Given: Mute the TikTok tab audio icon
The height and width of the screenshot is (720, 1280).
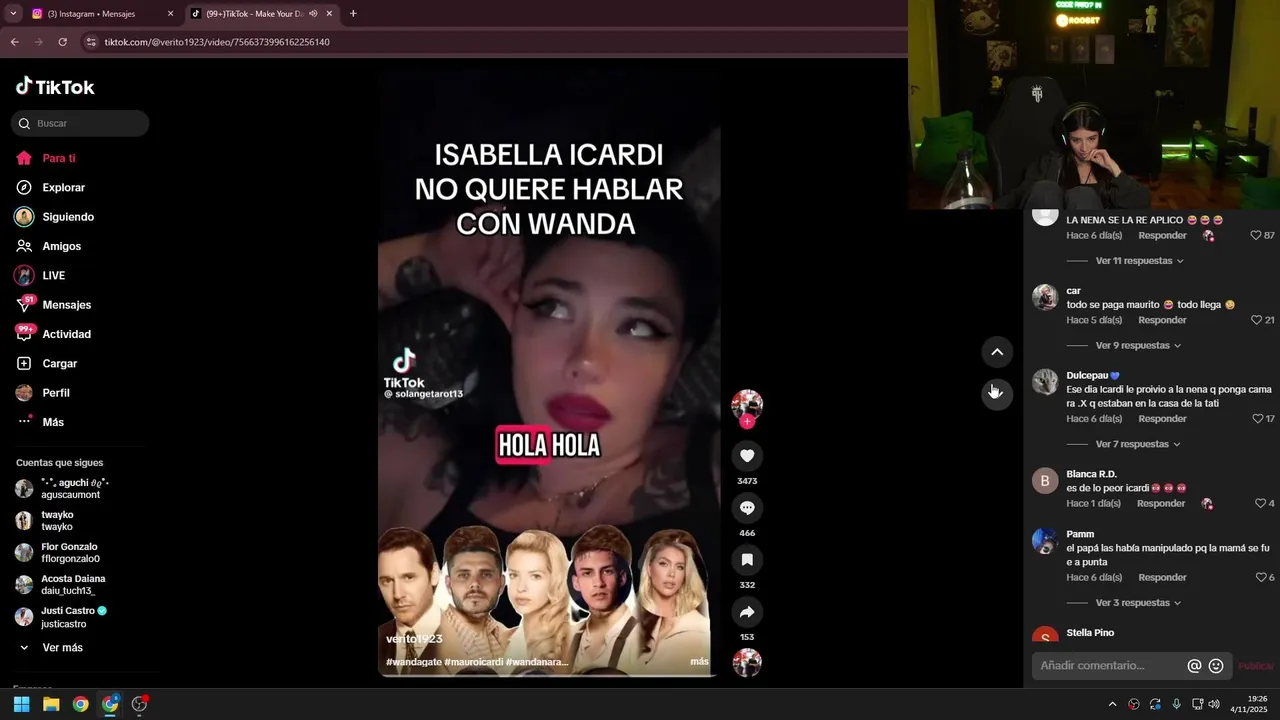Looking at the screenshot, I should (313, 14).
